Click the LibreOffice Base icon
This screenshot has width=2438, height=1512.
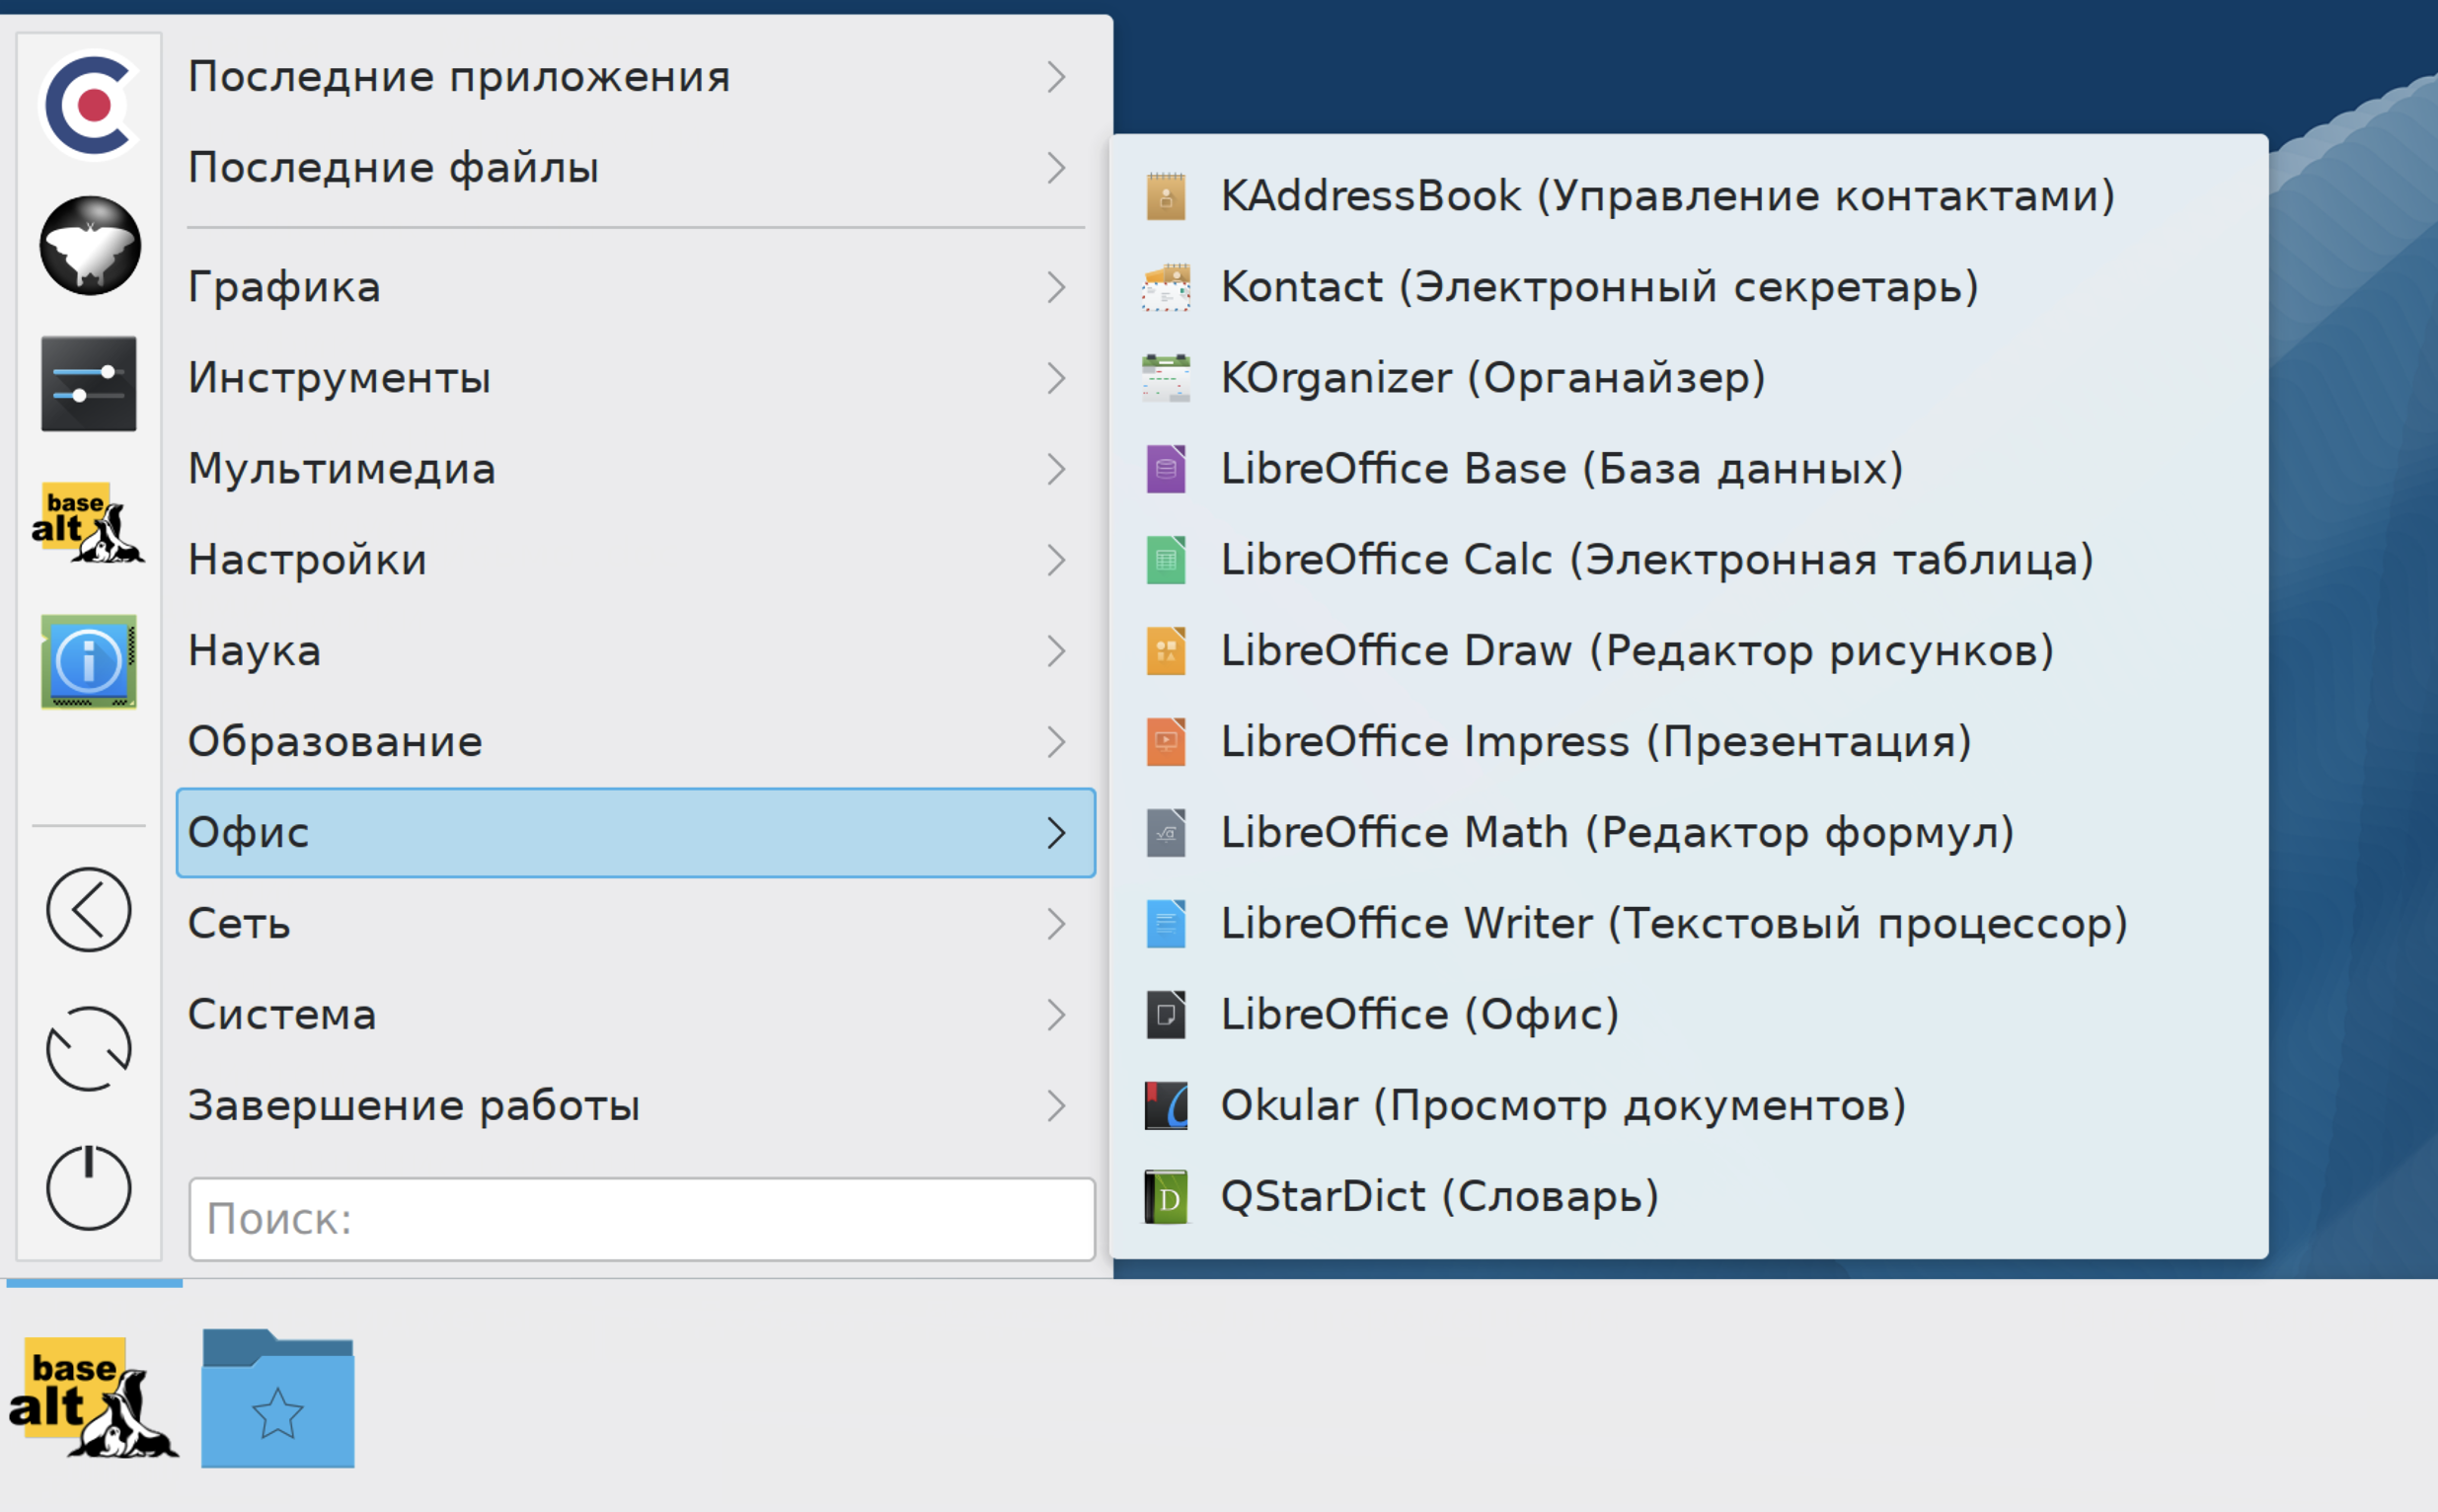(1166, 469)
